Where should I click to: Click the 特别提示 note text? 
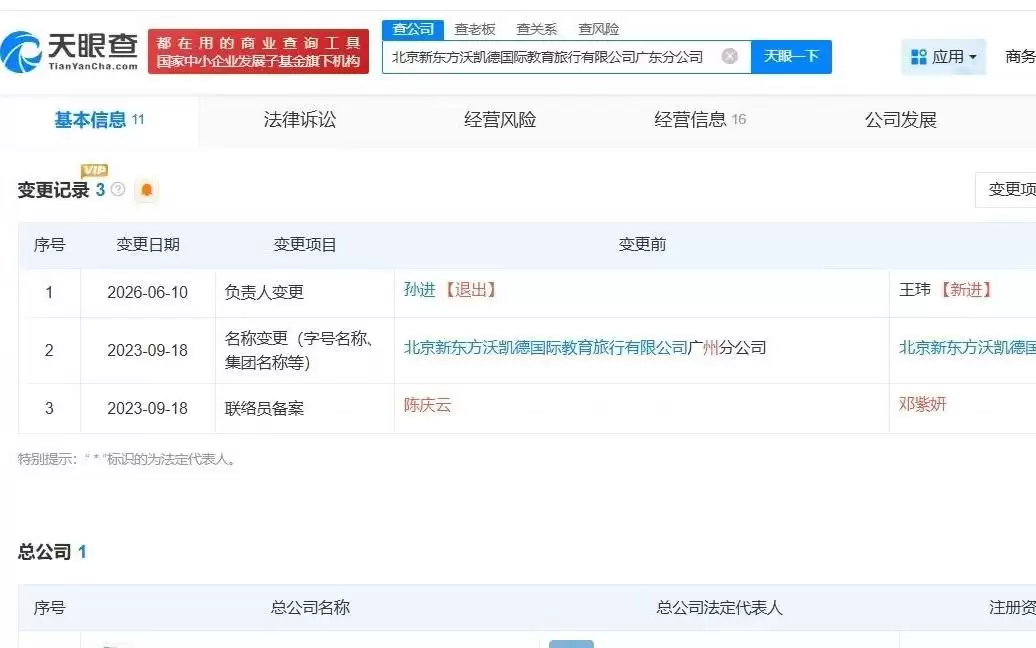(126, 459)
